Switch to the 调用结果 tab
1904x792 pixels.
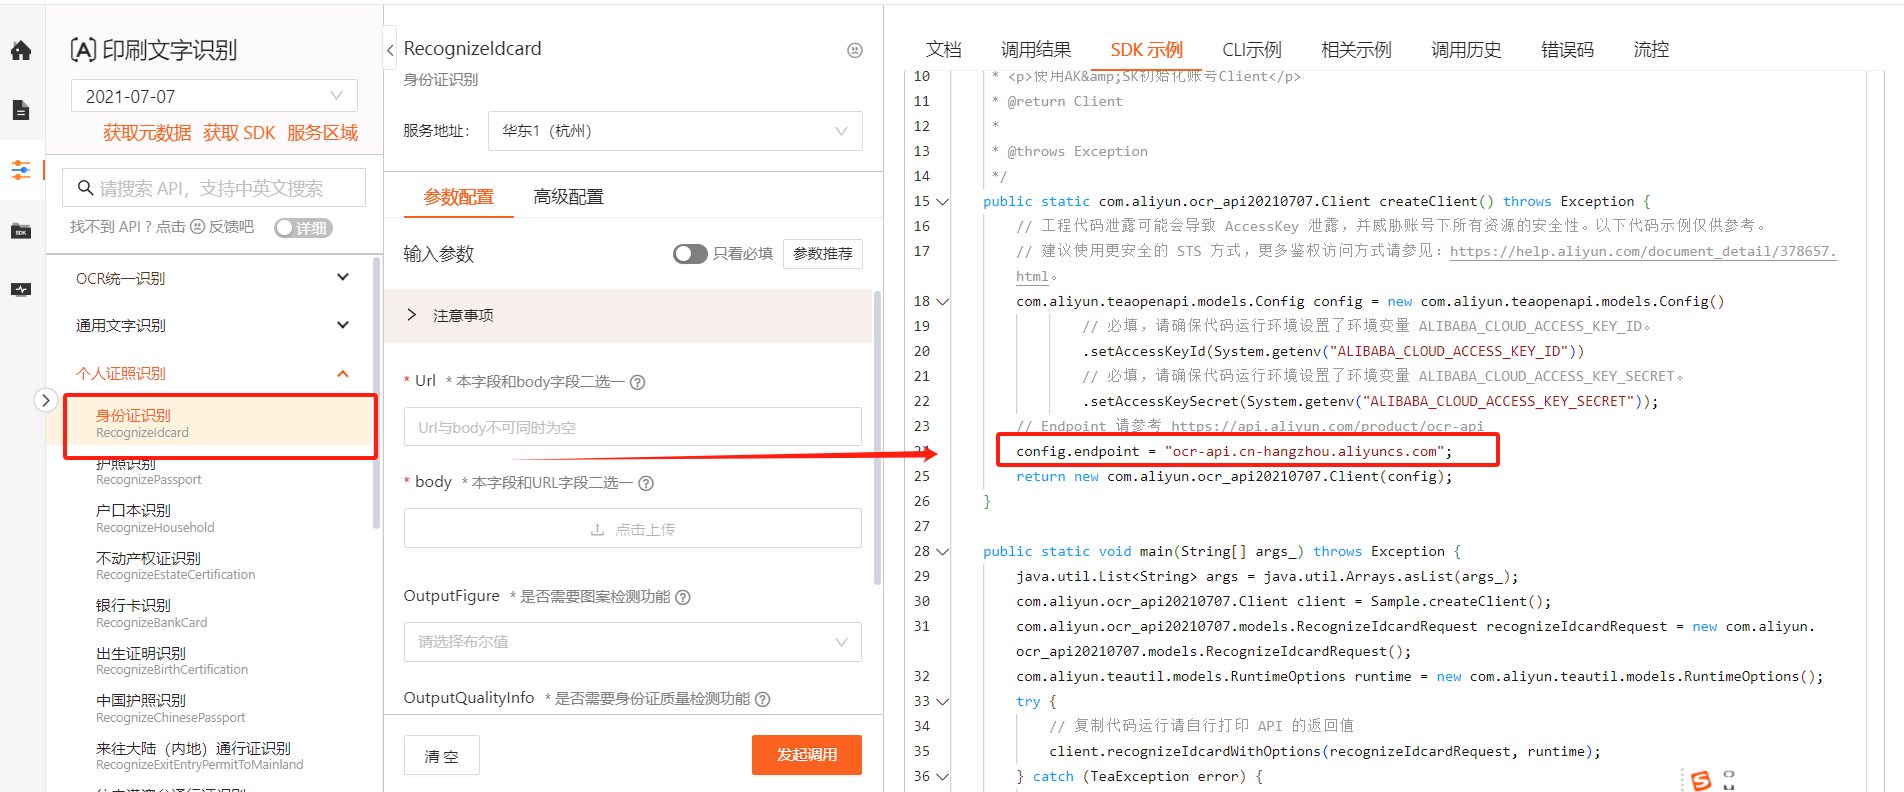[x=1036, y=50]
